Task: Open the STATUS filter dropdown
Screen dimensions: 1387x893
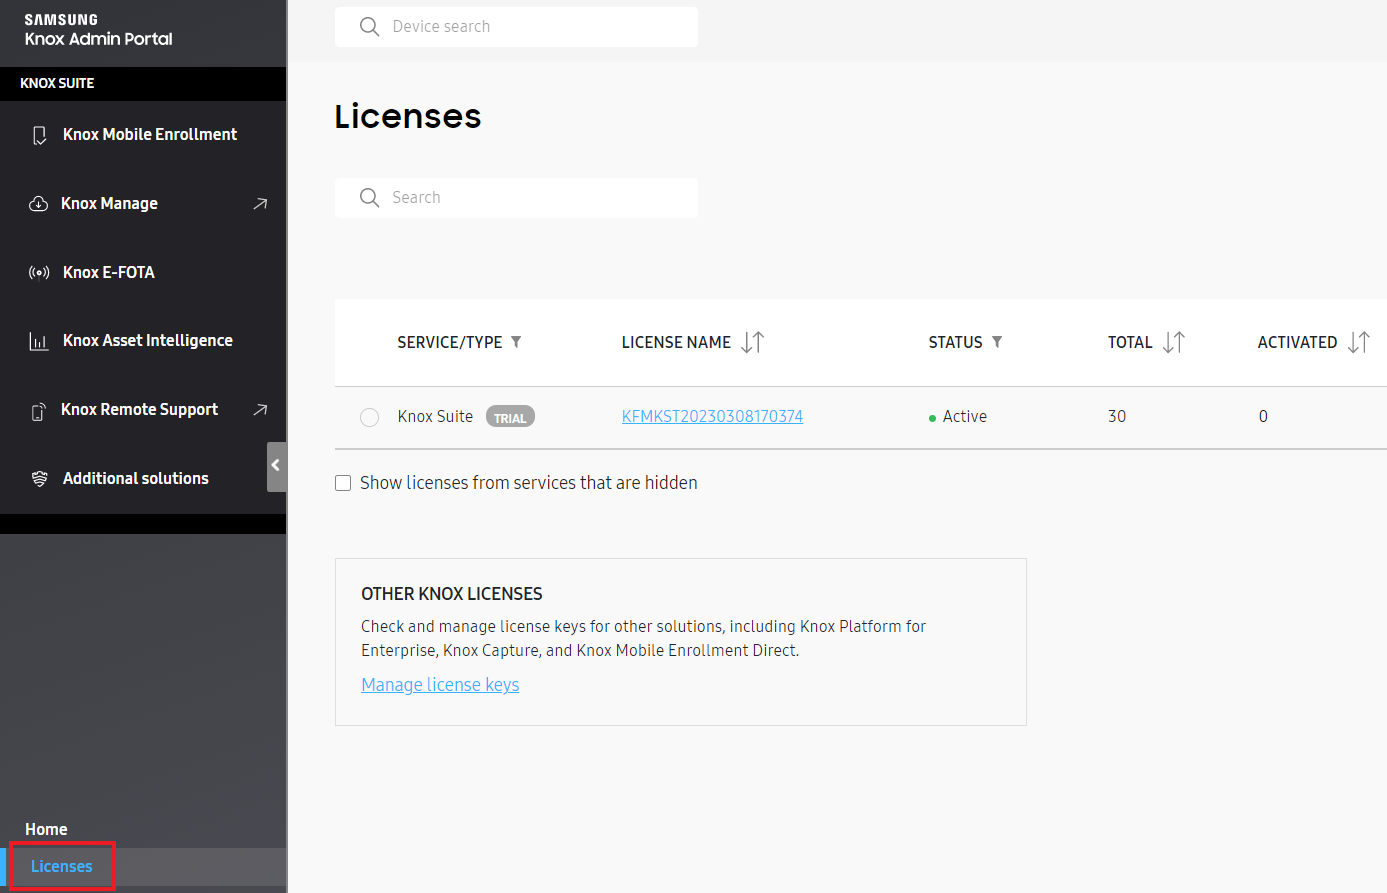Action: 997,342
